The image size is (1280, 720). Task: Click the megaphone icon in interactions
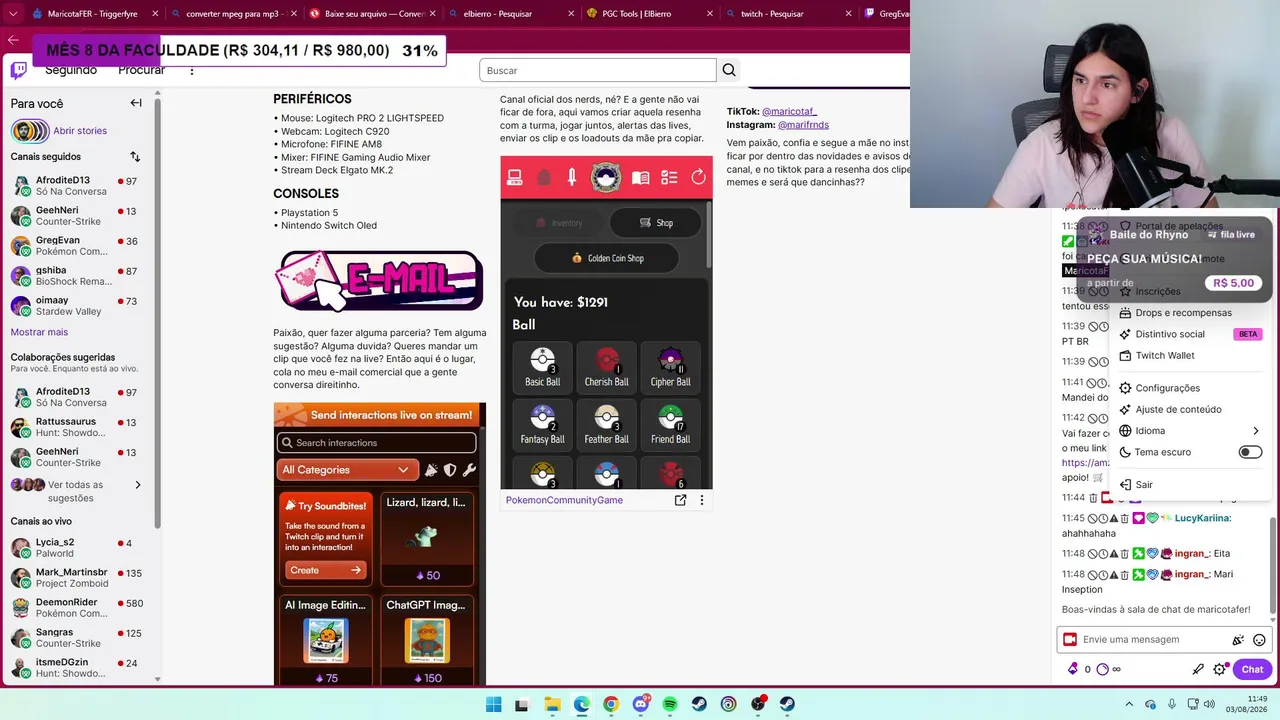coord(431,470)
